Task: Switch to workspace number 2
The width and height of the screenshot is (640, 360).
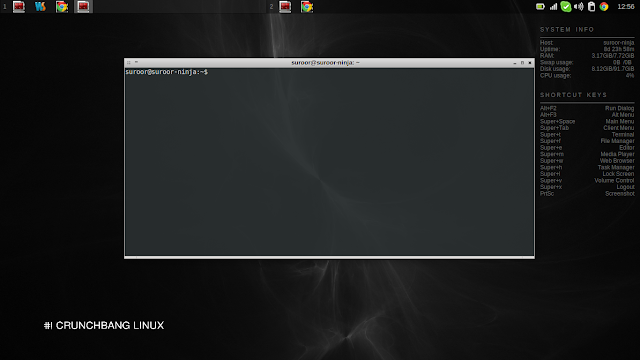Action: (271, 7)
